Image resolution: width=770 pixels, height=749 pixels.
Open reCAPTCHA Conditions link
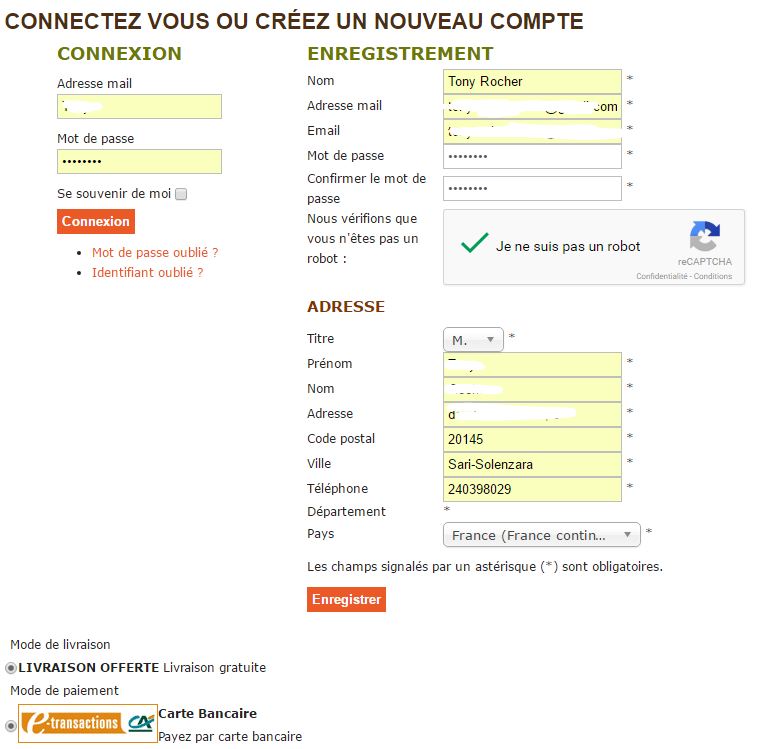point(713,277)
